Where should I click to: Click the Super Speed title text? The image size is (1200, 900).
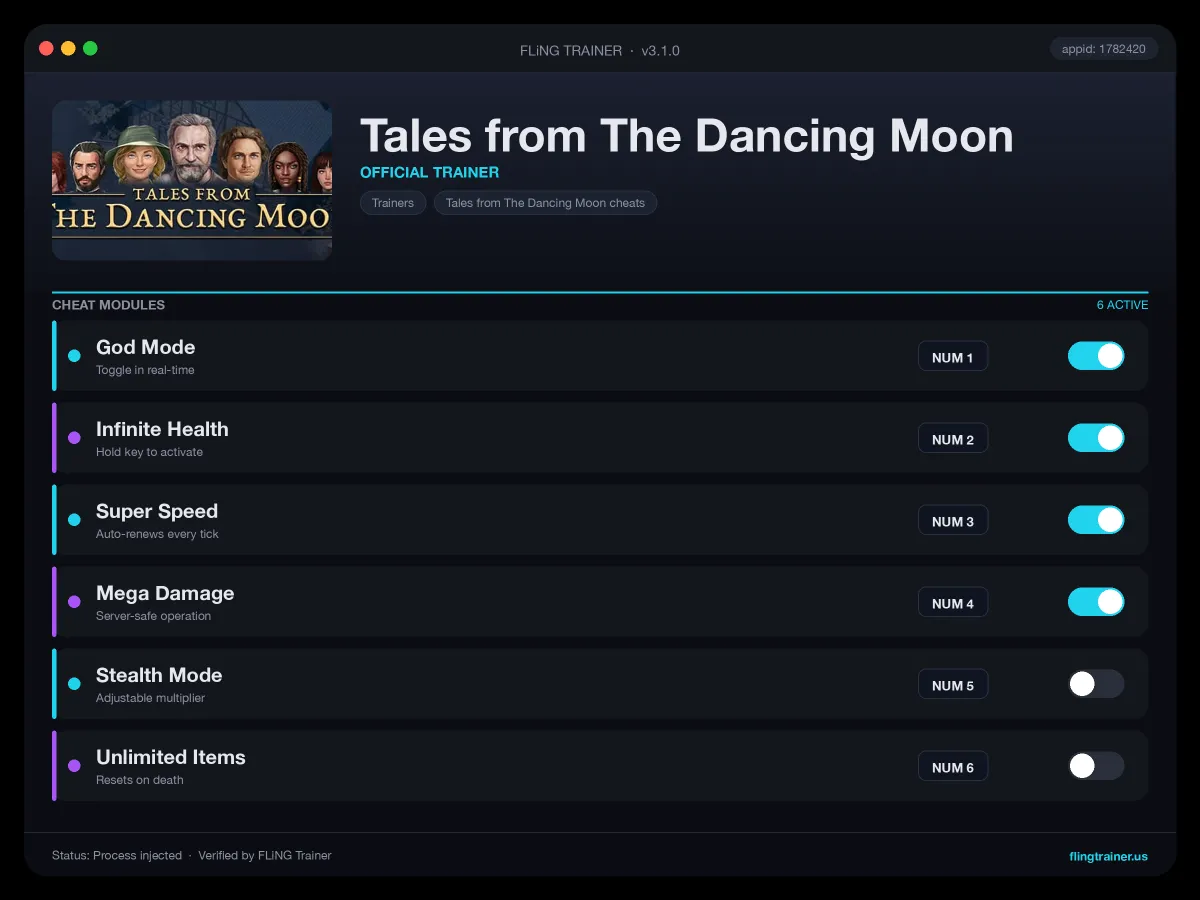[x=157, y=511]
